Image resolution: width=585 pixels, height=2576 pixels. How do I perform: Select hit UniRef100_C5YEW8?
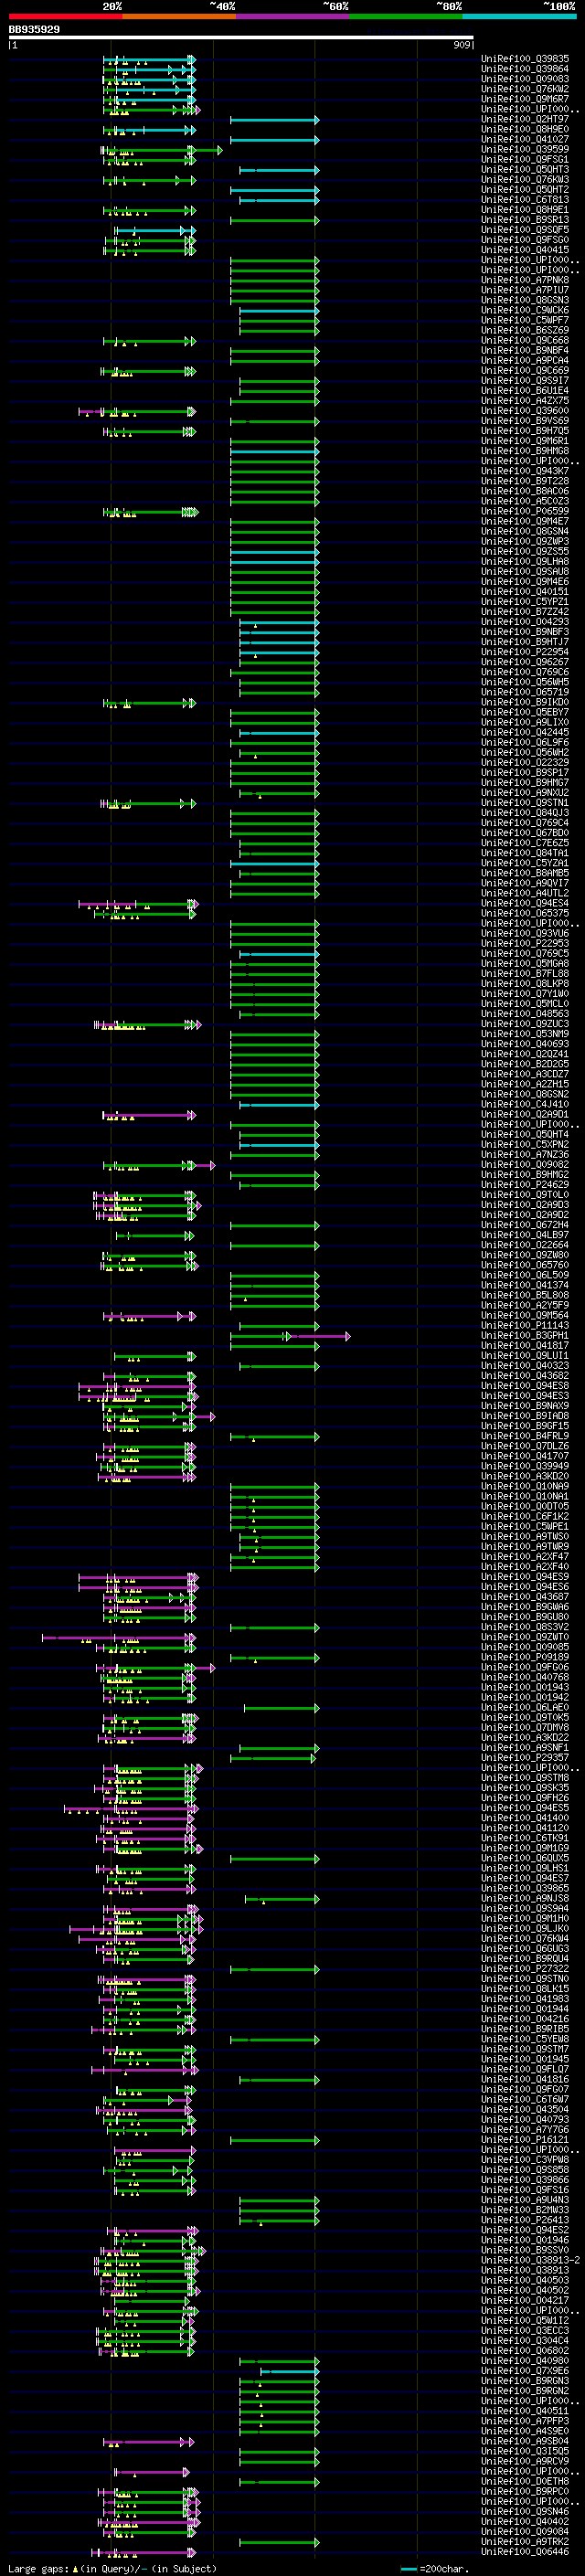525,2039
